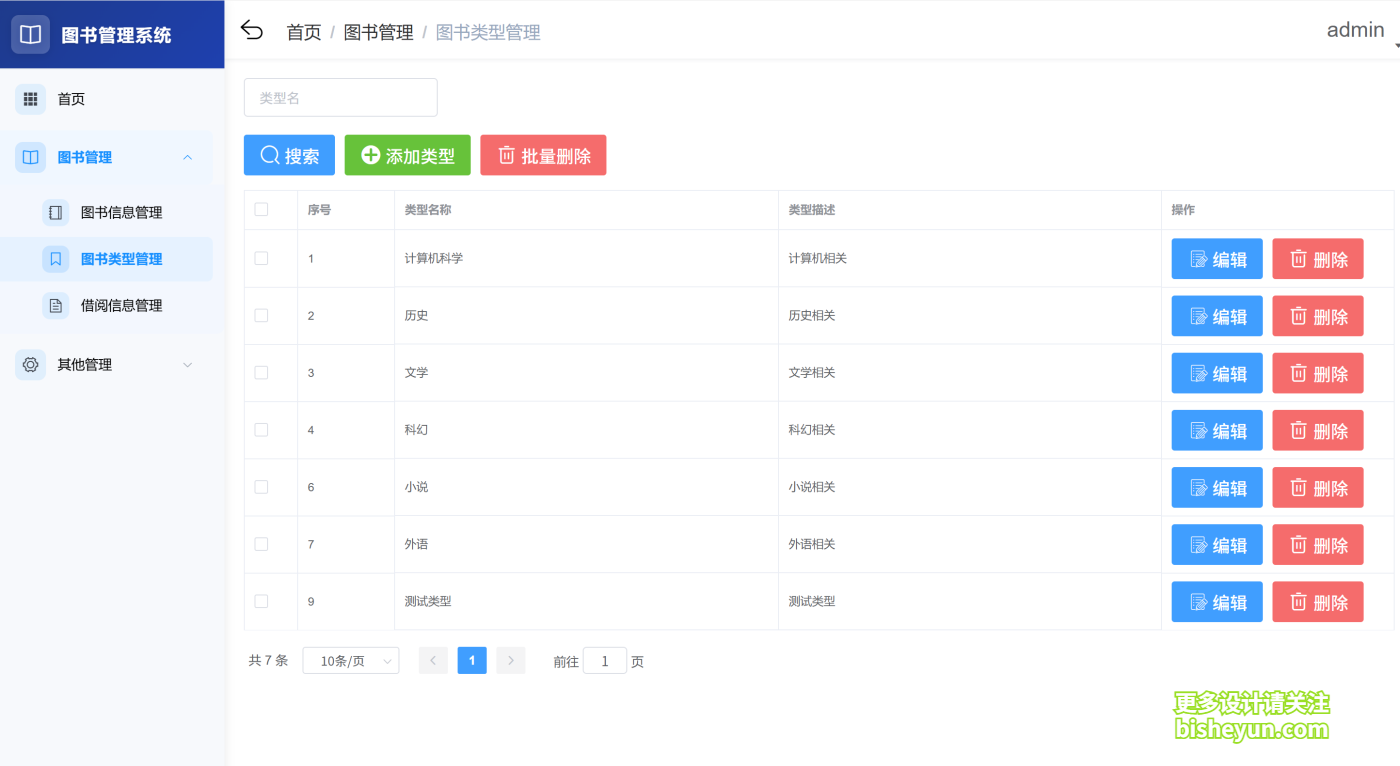Click the 类型名 search input field
This screenshot has width=1400, height=766.
pyautogui.click(x=340, y=97)
